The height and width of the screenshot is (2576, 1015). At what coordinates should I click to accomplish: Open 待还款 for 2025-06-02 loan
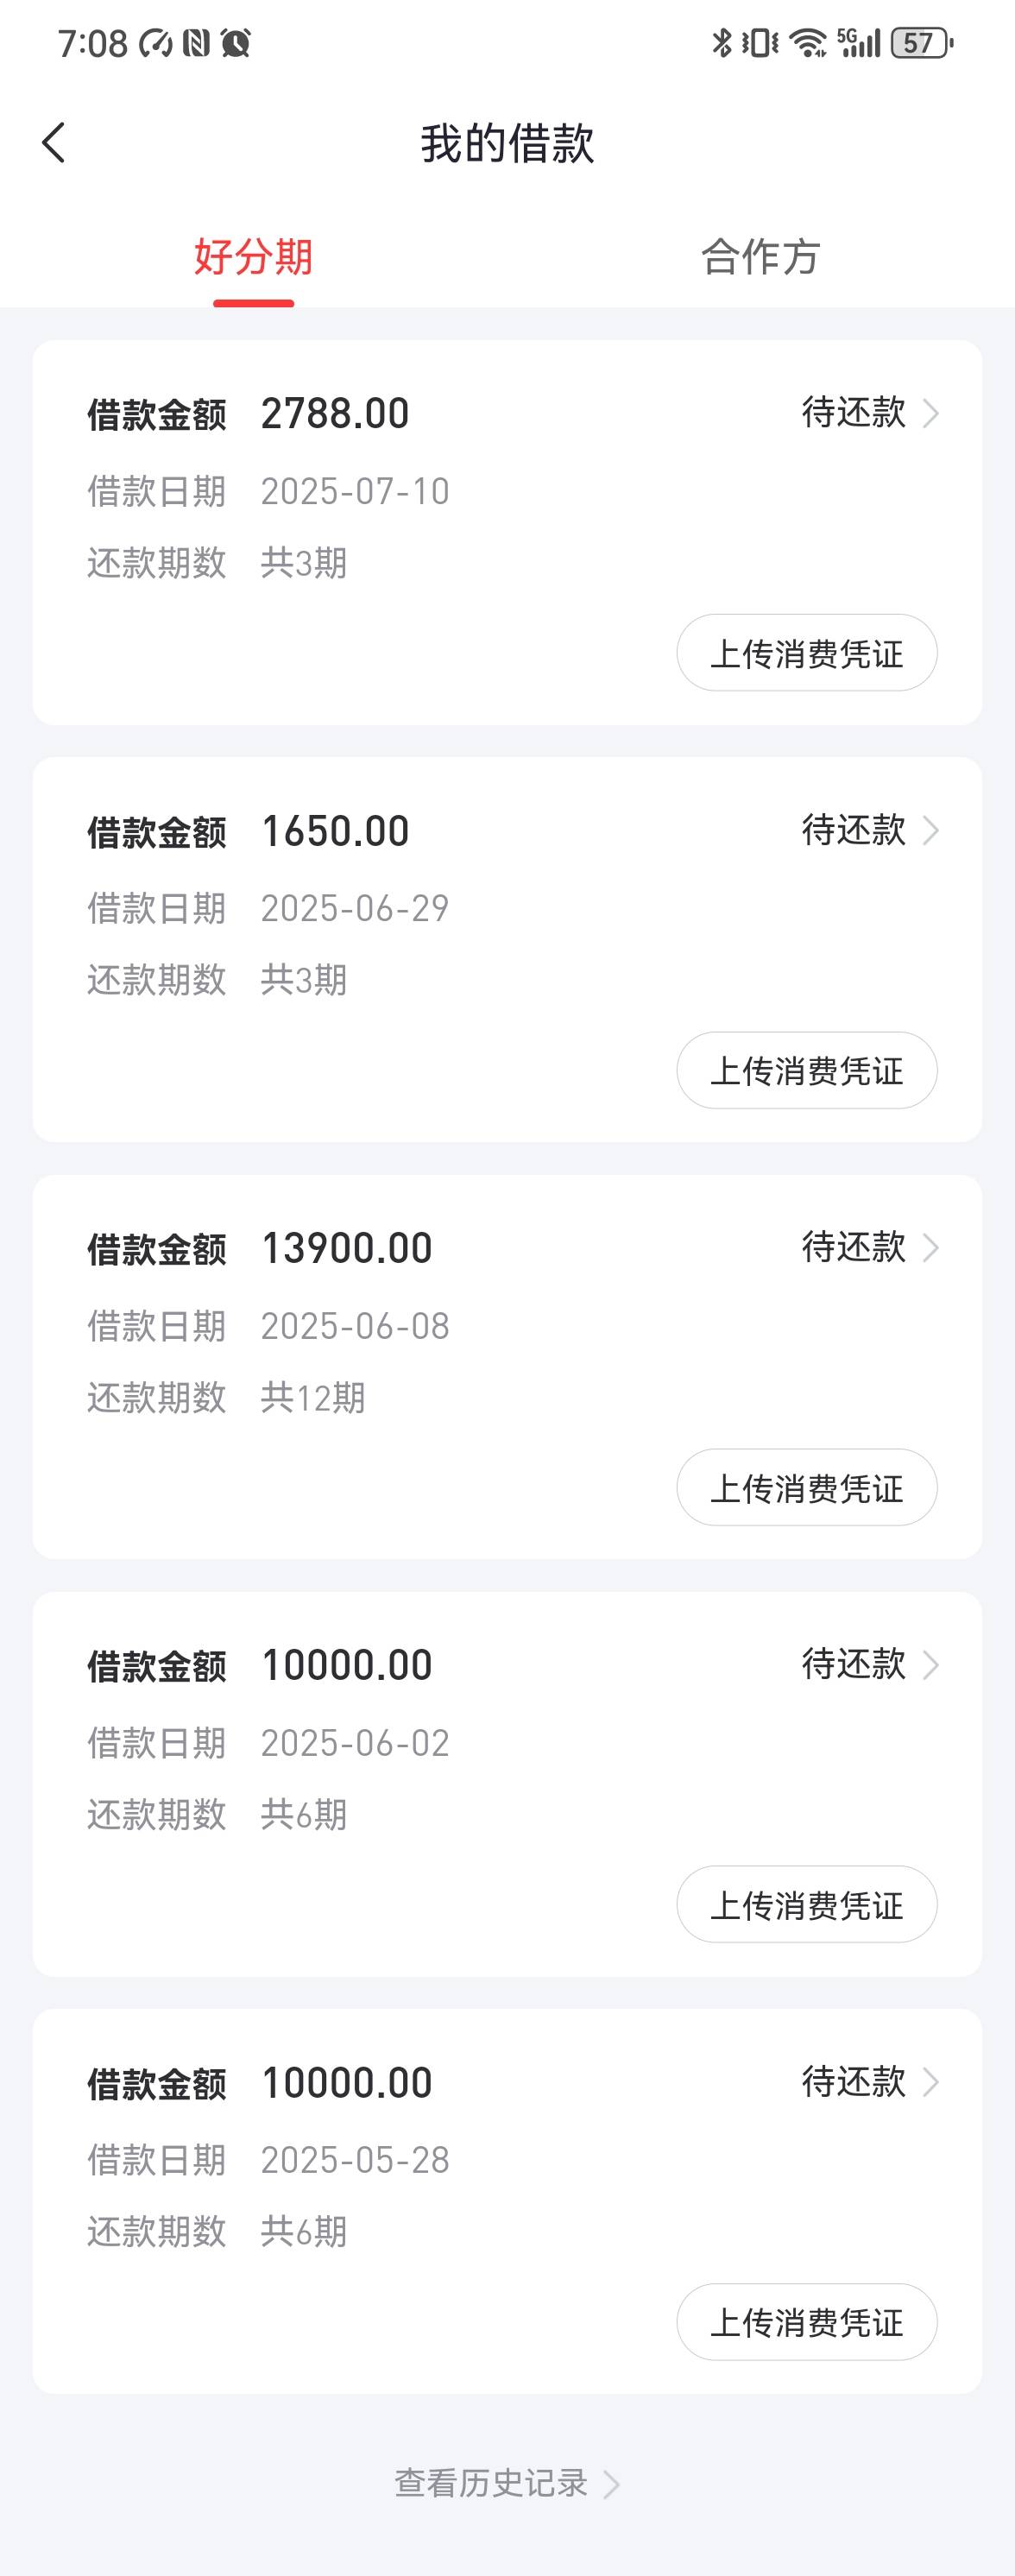pos(870,1664)
